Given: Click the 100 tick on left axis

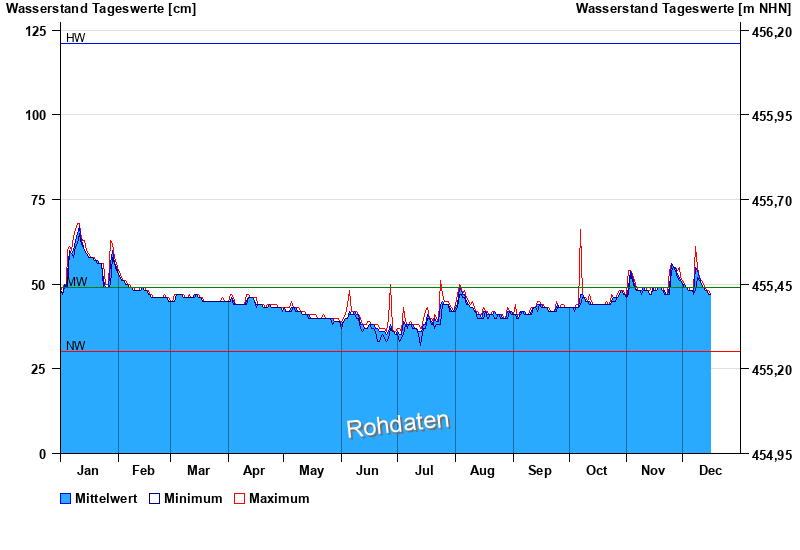Looking at the screenshot, I should tap(35, 115).
